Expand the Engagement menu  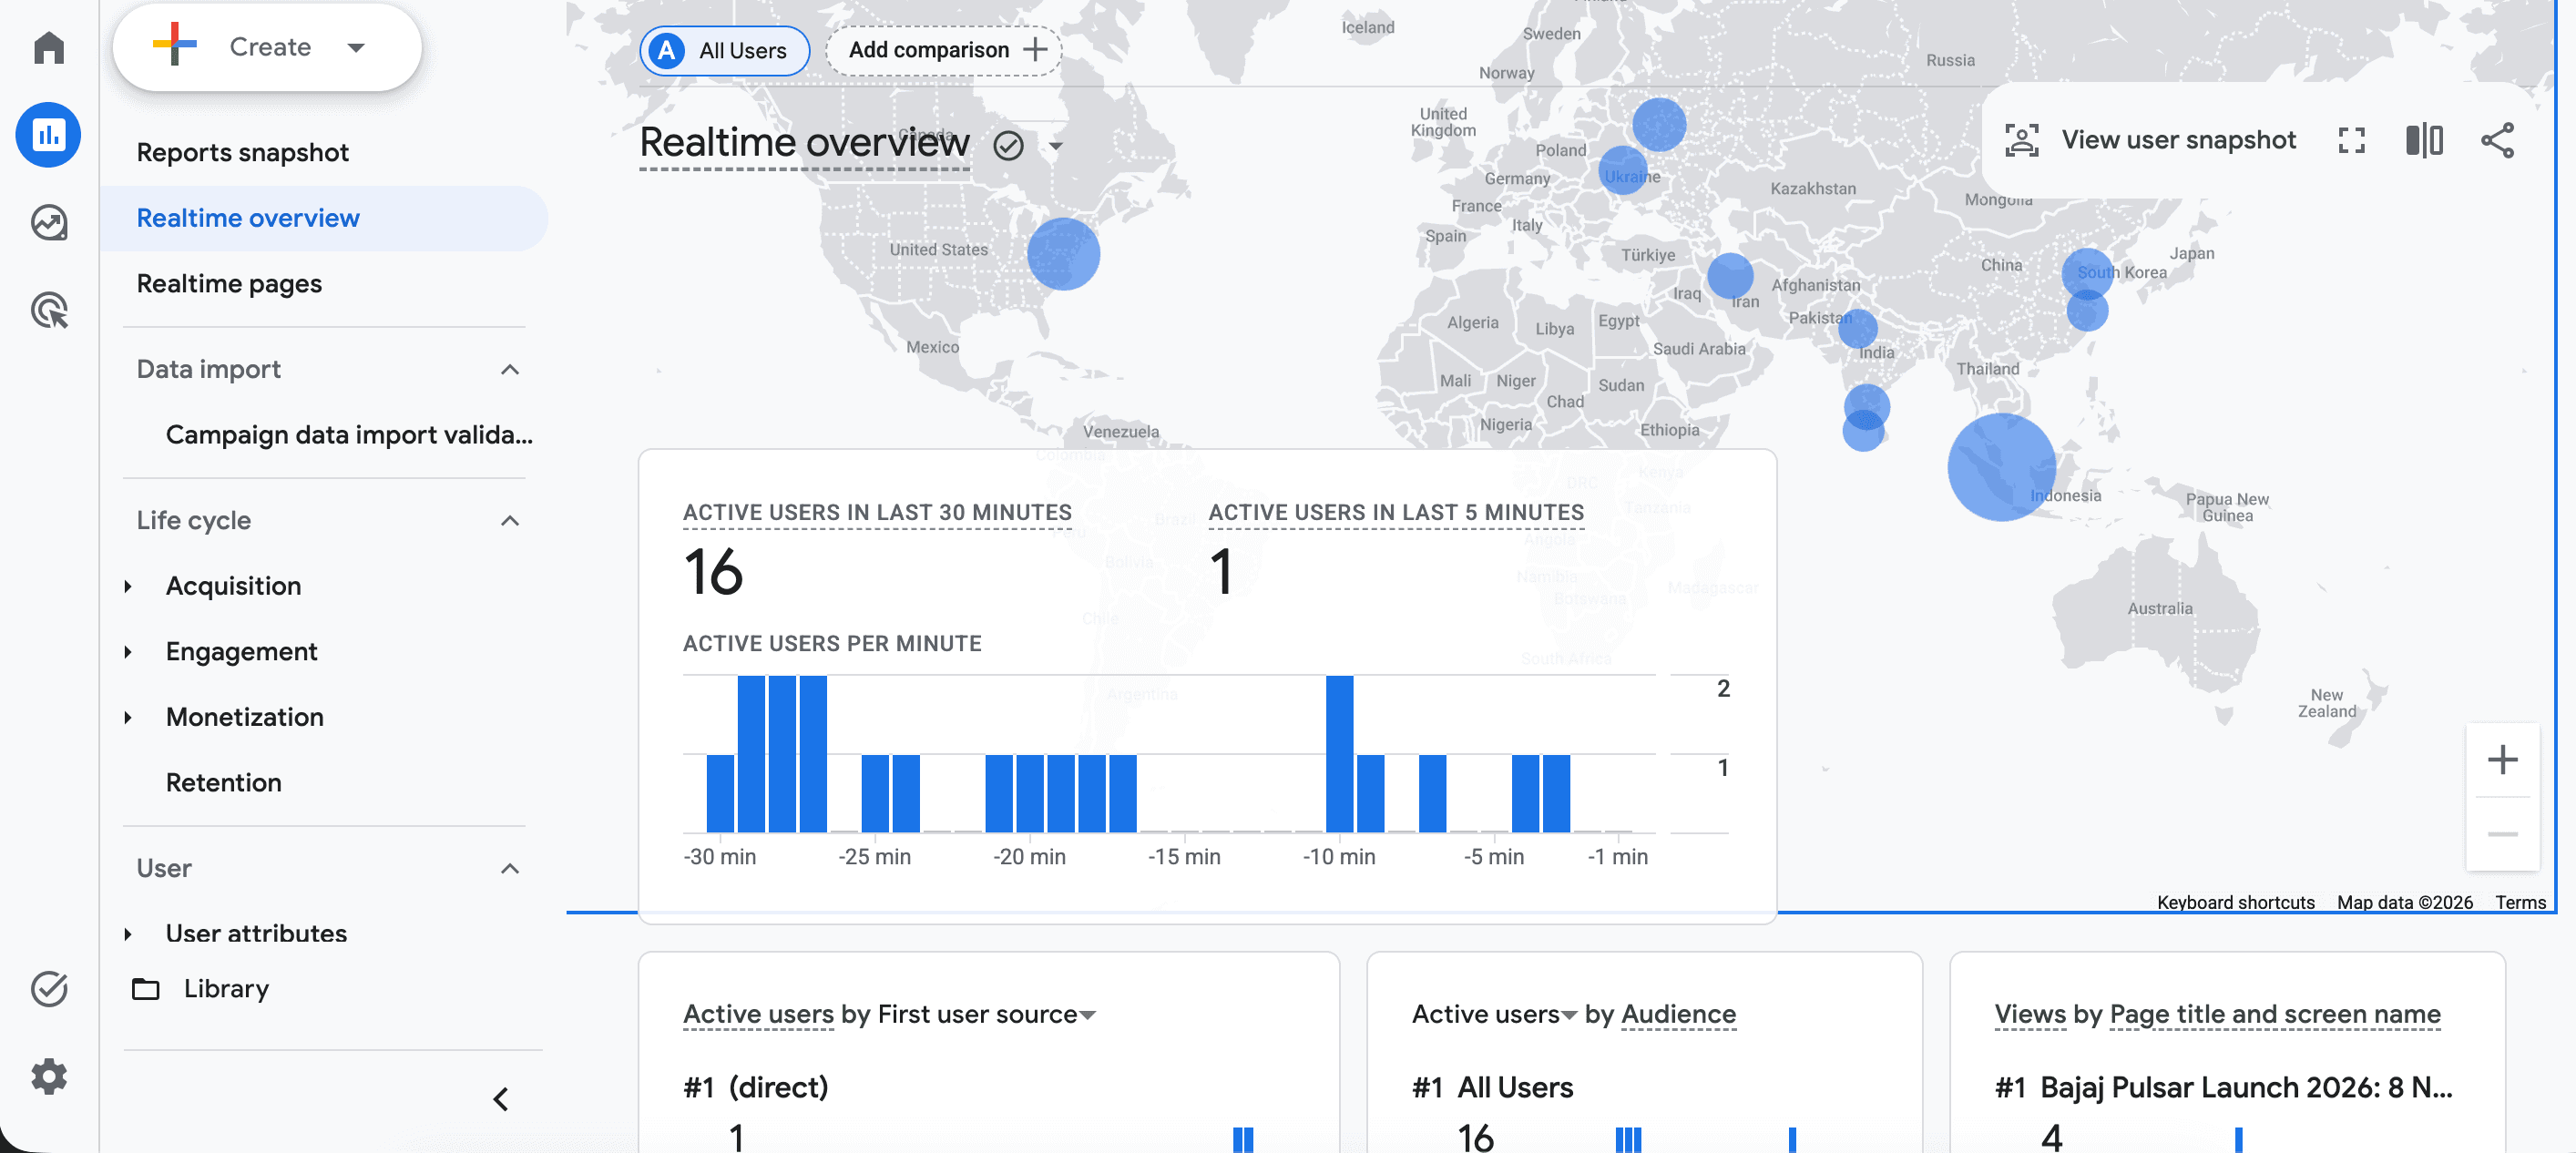[x=128, y=652]
